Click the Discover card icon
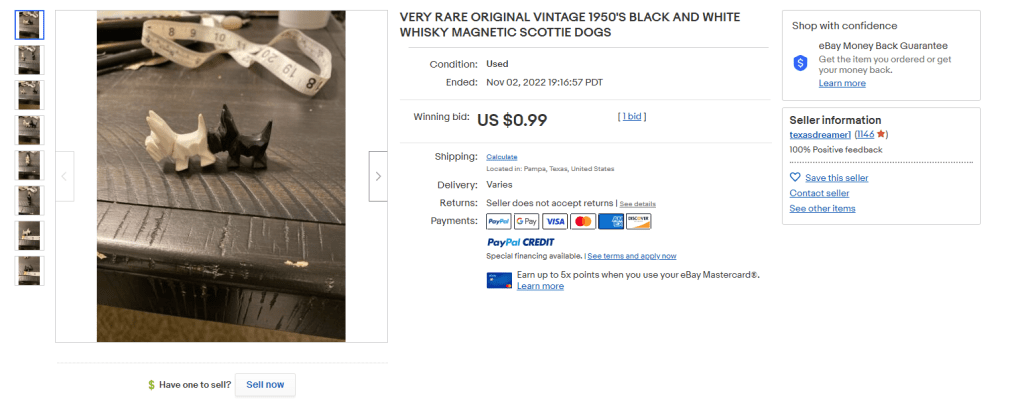1024x411 pixels. pyautogui.click(x=638, y=221)
